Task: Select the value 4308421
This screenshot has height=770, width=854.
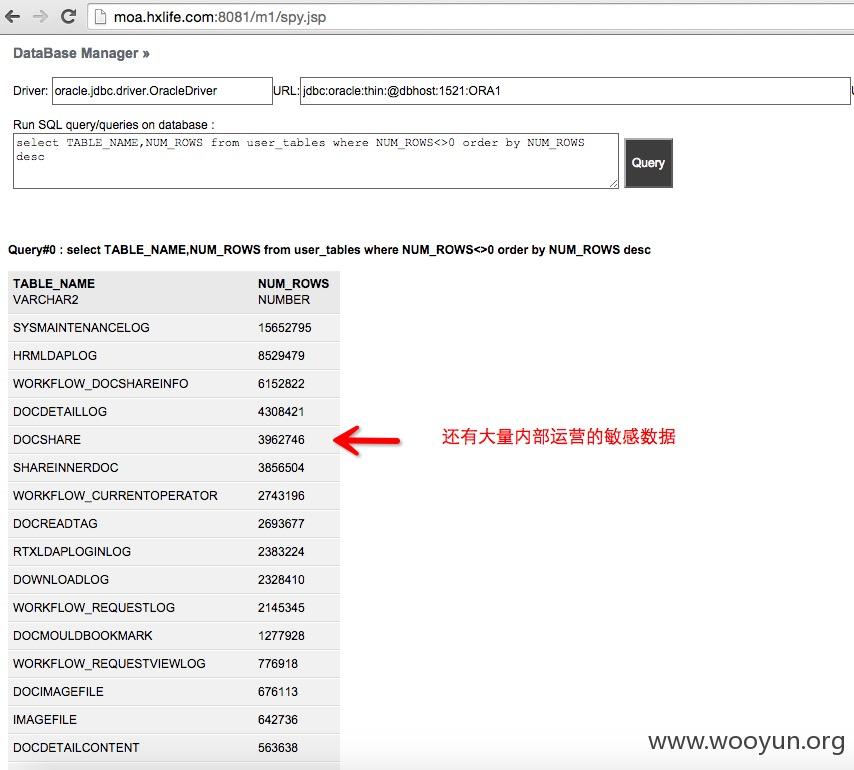Action: tap(281, 412)
